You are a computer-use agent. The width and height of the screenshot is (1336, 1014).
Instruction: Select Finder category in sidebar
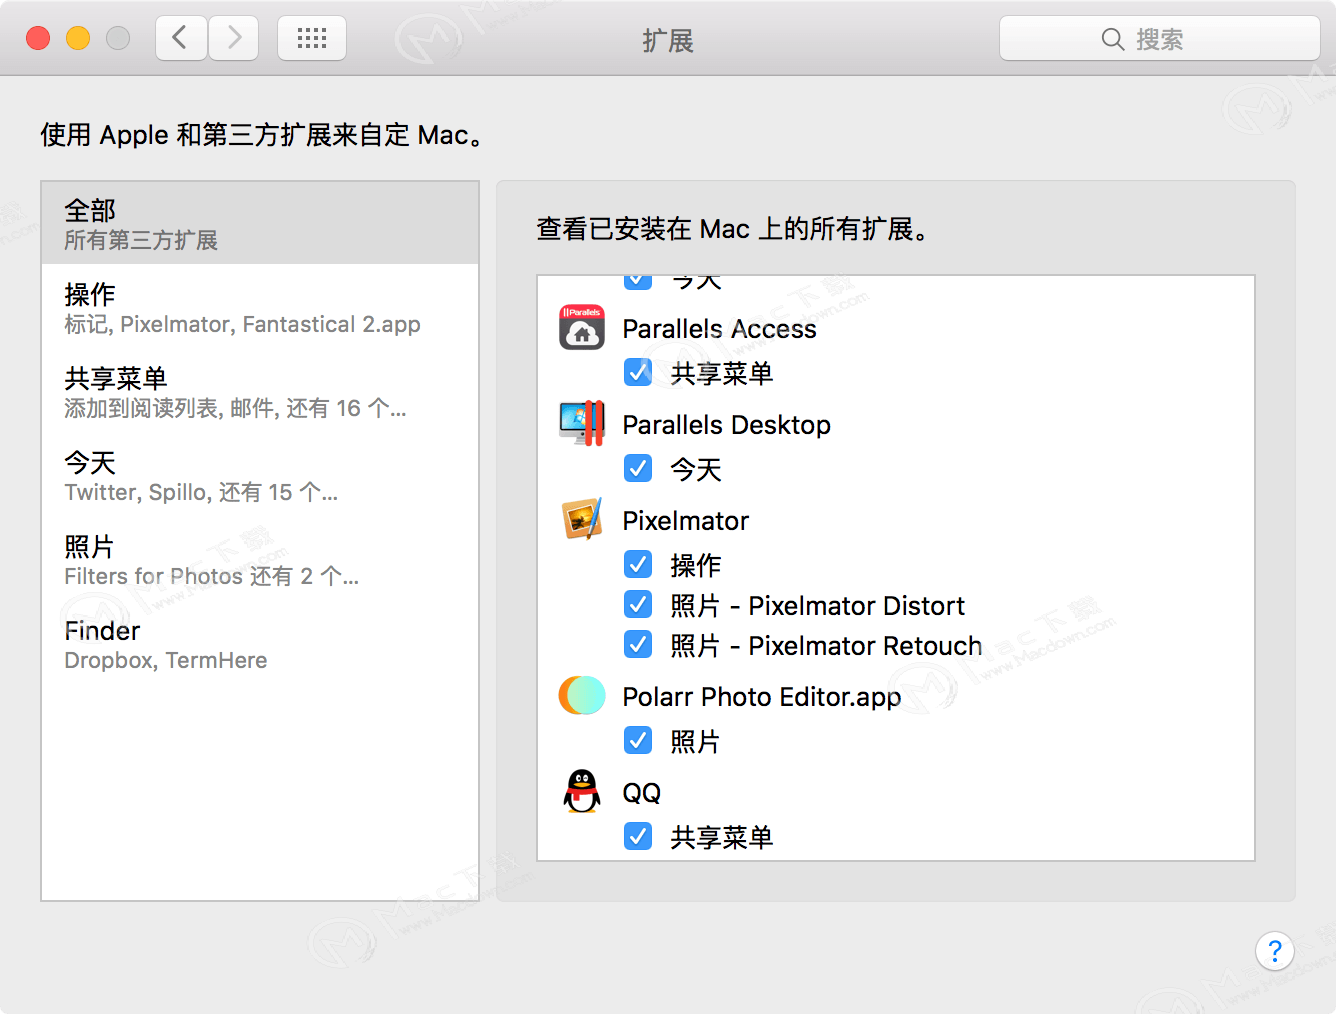260,643
